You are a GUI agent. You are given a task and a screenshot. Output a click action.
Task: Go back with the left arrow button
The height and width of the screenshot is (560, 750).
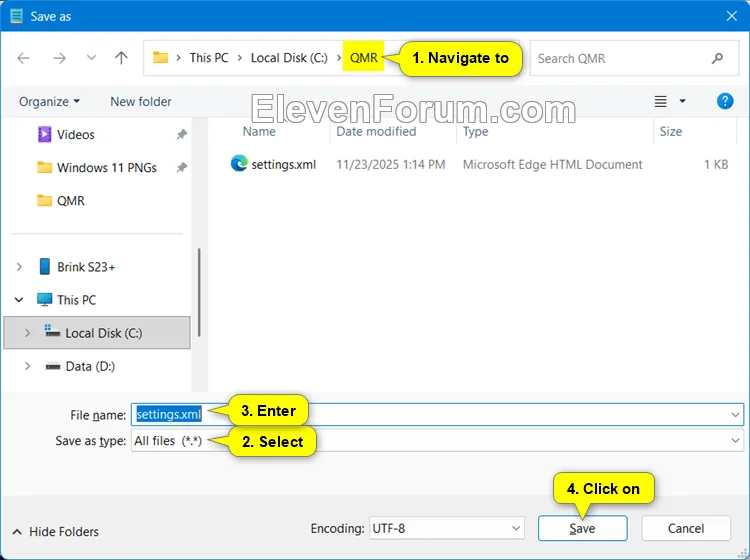(x=23, y=58)
